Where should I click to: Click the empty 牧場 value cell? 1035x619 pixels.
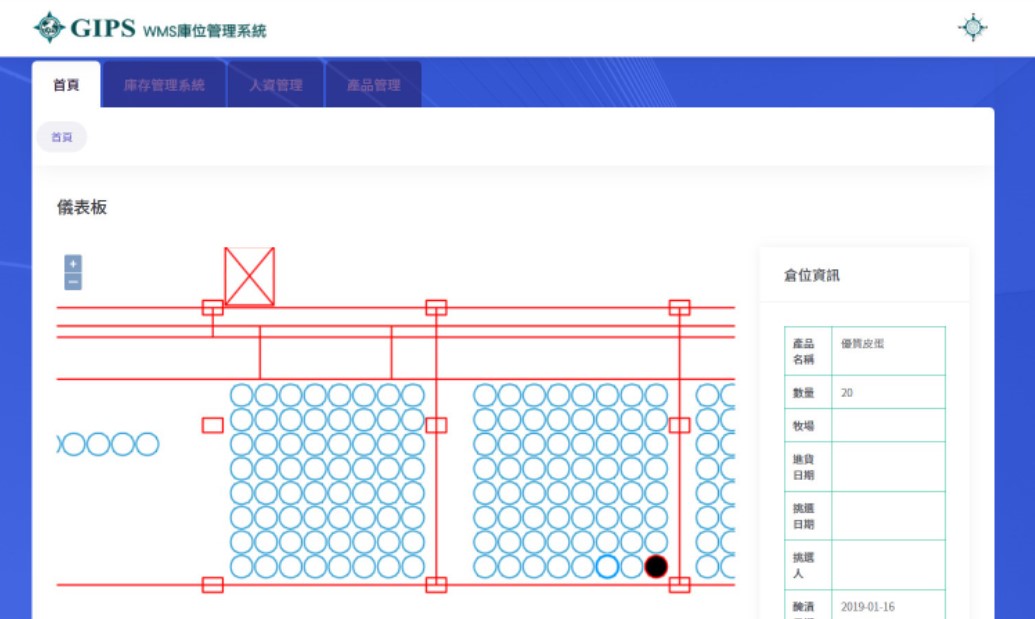tap(887, 425)
